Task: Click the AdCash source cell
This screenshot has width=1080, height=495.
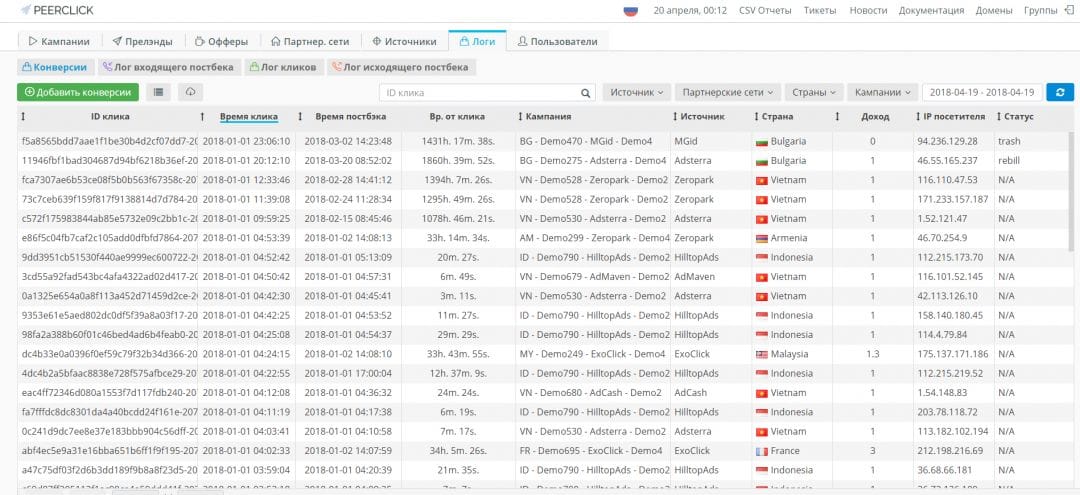Action: pyautogui.click(x=691, y=393)
